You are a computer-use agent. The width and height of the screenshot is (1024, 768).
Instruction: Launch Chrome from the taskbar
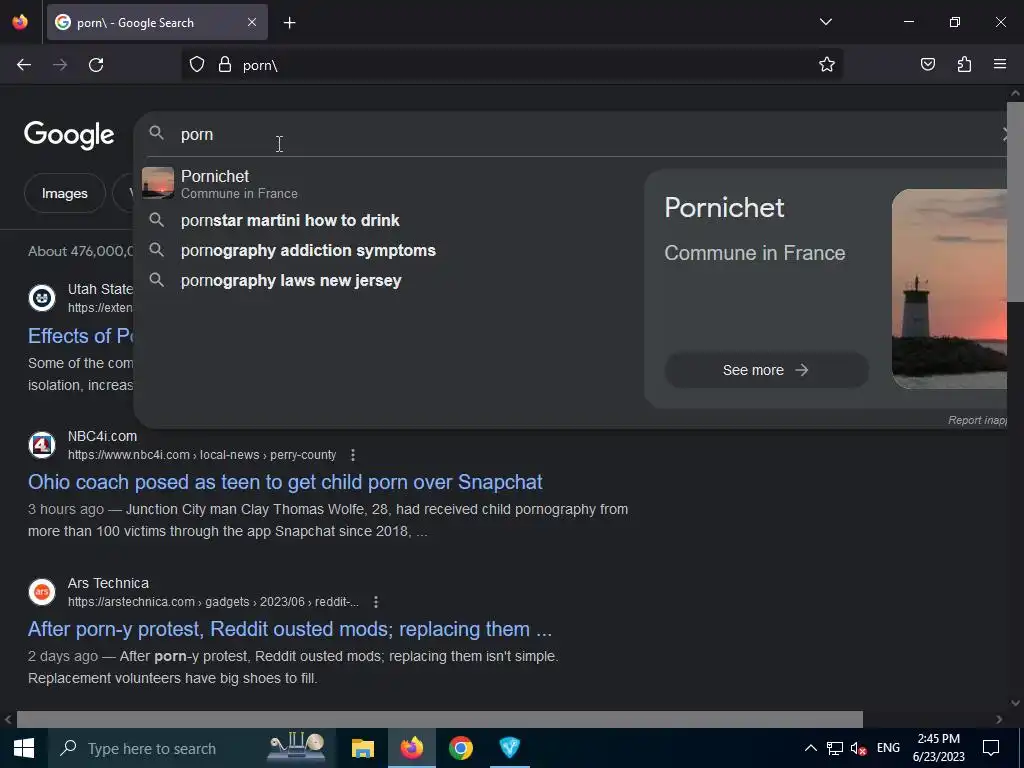(x=460, y=748)
